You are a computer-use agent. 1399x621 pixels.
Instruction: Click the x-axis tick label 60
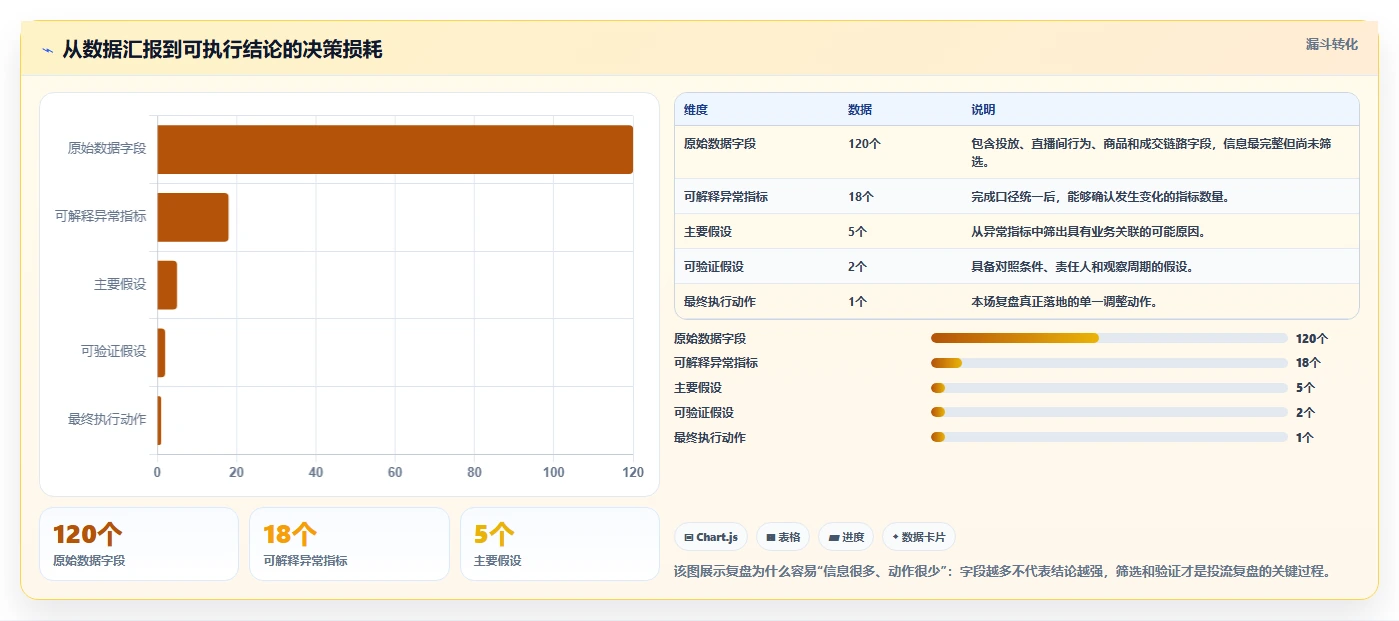point(395,473)
